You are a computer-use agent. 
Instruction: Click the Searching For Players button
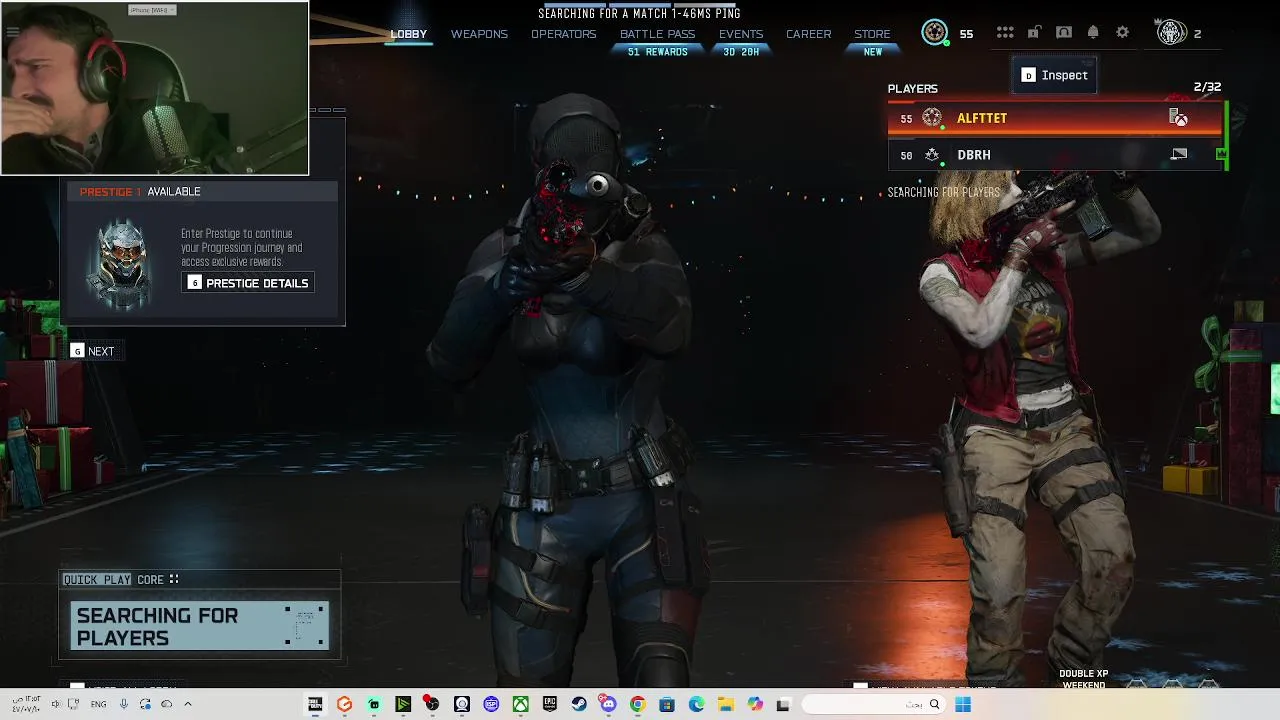[x=199, y=626]
